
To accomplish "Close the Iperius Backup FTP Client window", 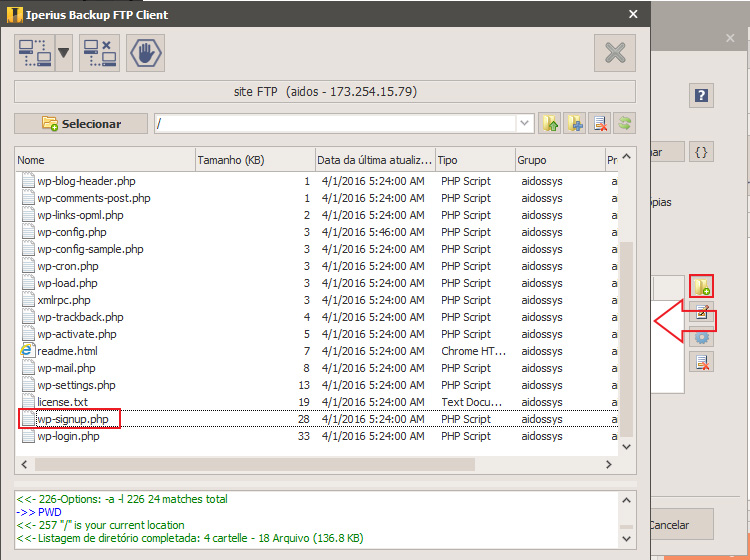I will click(633, 14).
